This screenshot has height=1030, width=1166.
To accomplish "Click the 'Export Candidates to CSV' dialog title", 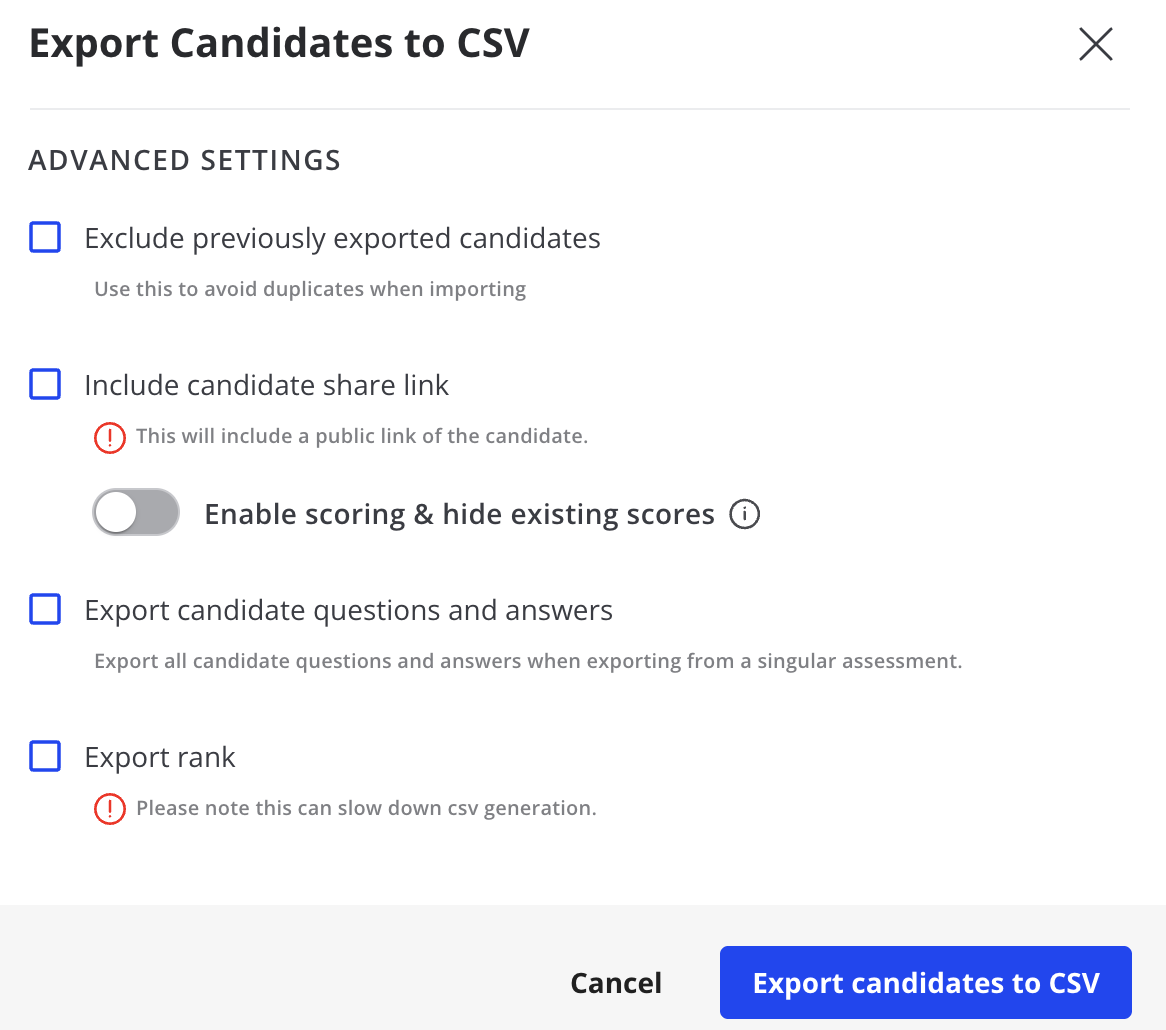I will (279, 44).
